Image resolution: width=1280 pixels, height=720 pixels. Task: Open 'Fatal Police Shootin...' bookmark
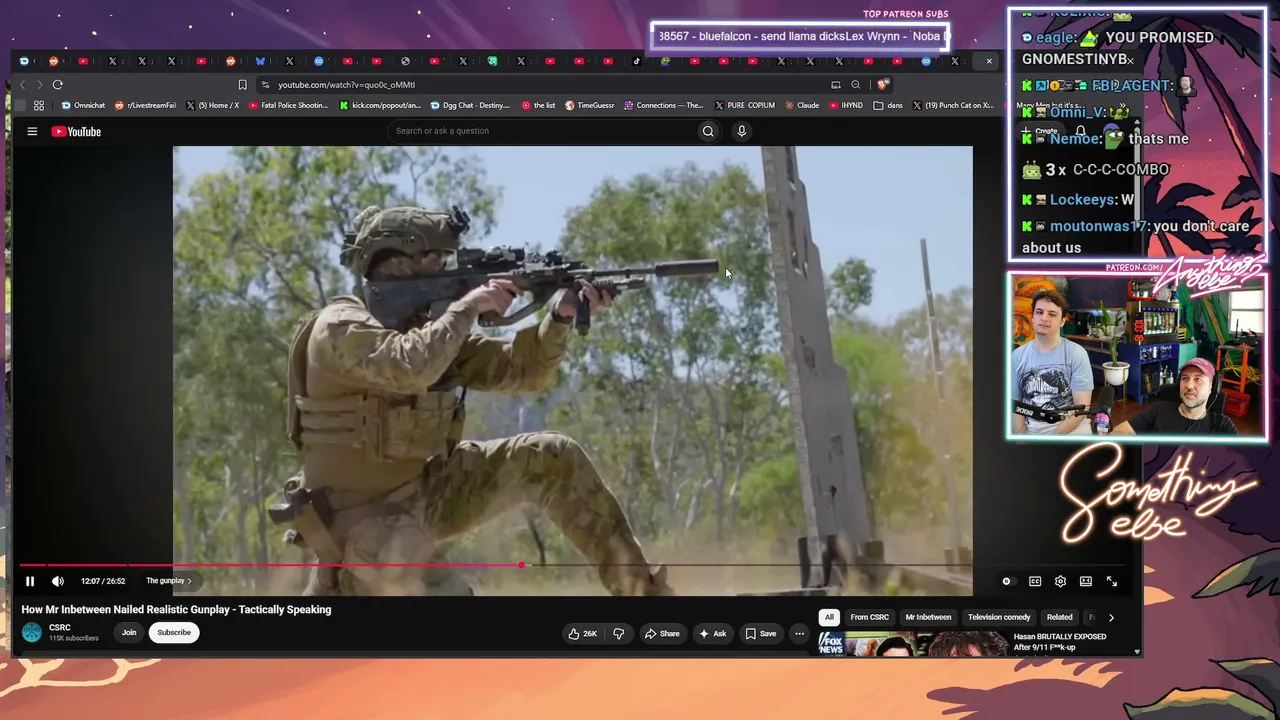coord(289,105)
